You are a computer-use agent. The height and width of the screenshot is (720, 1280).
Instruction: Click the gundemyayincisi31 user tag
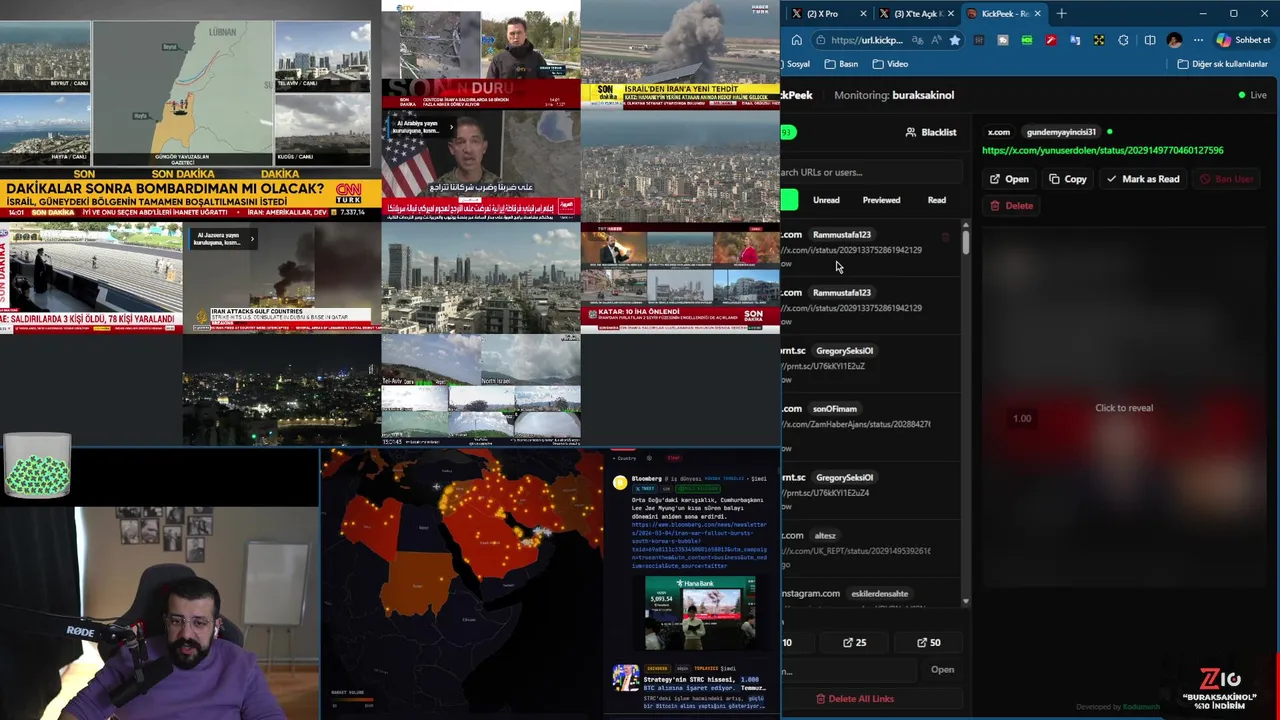[1061, 132]
